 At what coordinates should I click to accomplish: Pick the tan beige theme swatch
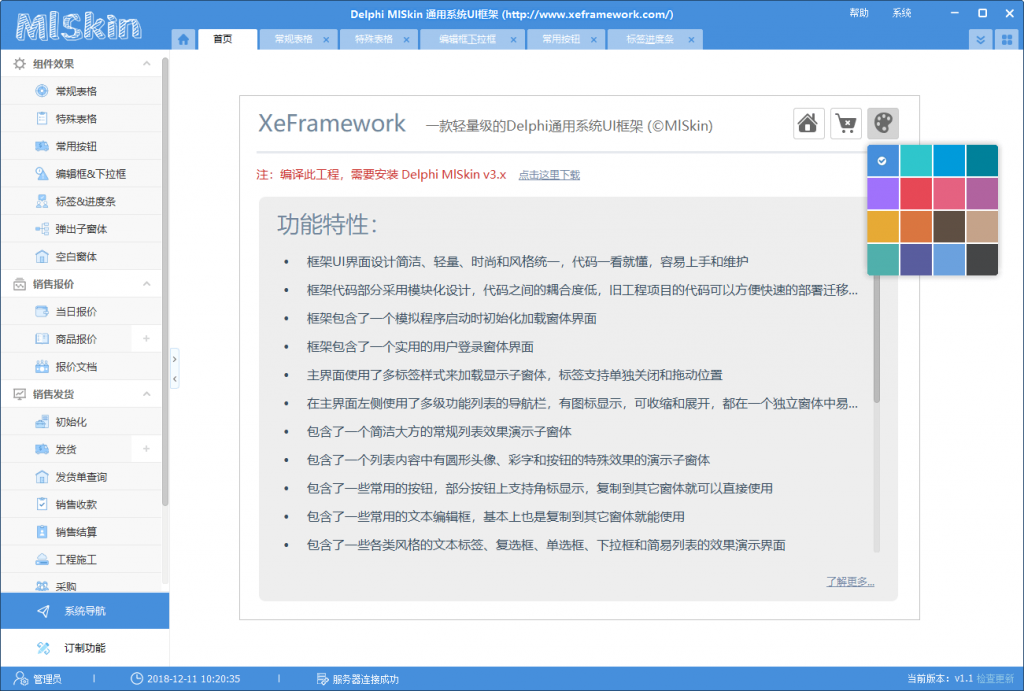tap(982, 226)
